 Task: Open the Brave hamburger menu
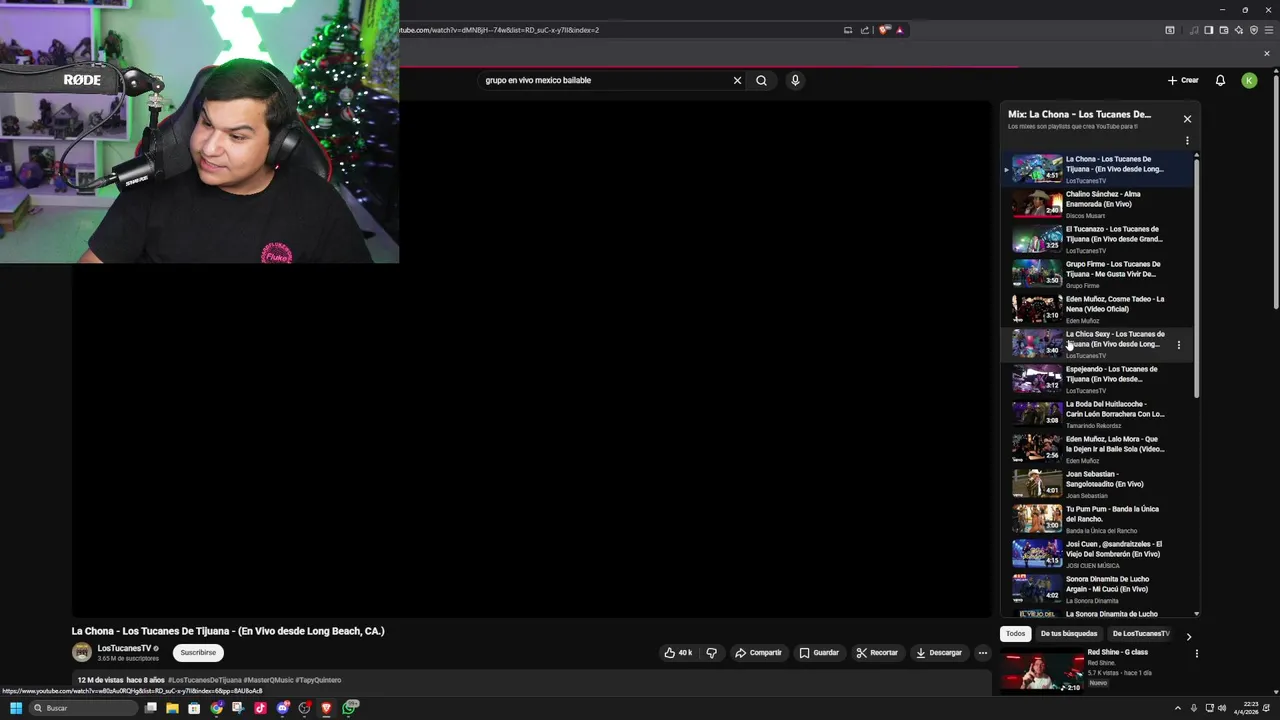(1269, 30)
